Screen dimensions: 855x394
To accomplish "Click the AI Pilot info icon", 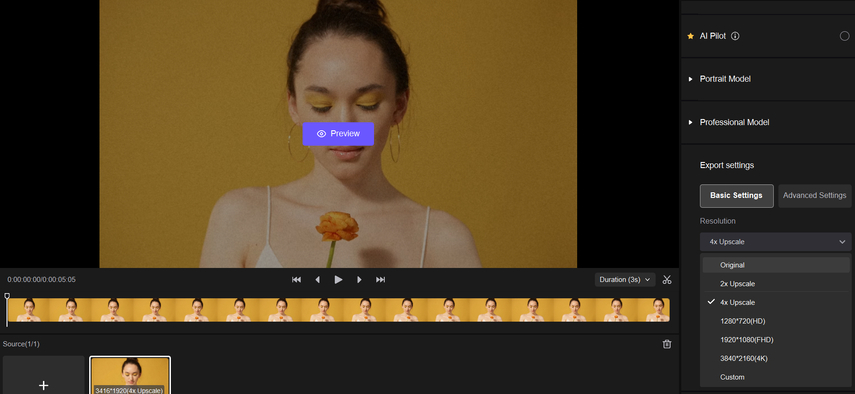I will pyautogui.click(x=735, y=36).
